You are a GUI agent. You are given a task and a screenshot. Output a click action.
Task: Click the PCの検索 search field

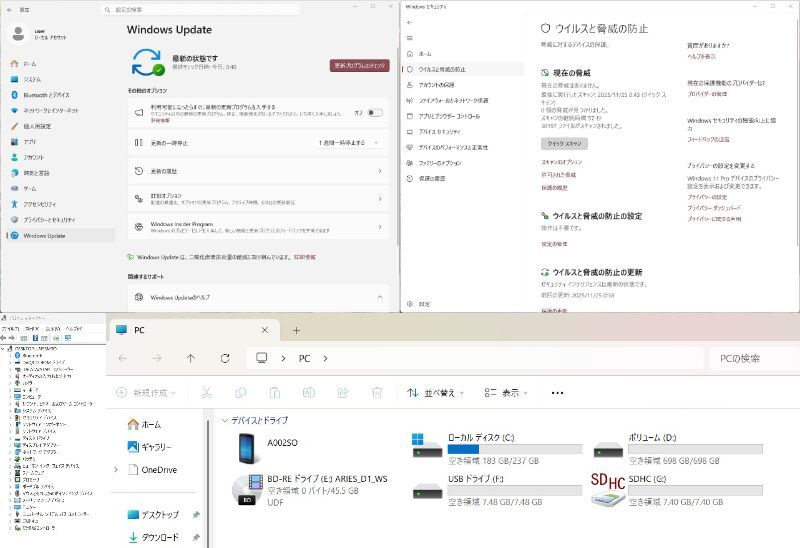tap(754, 359)
